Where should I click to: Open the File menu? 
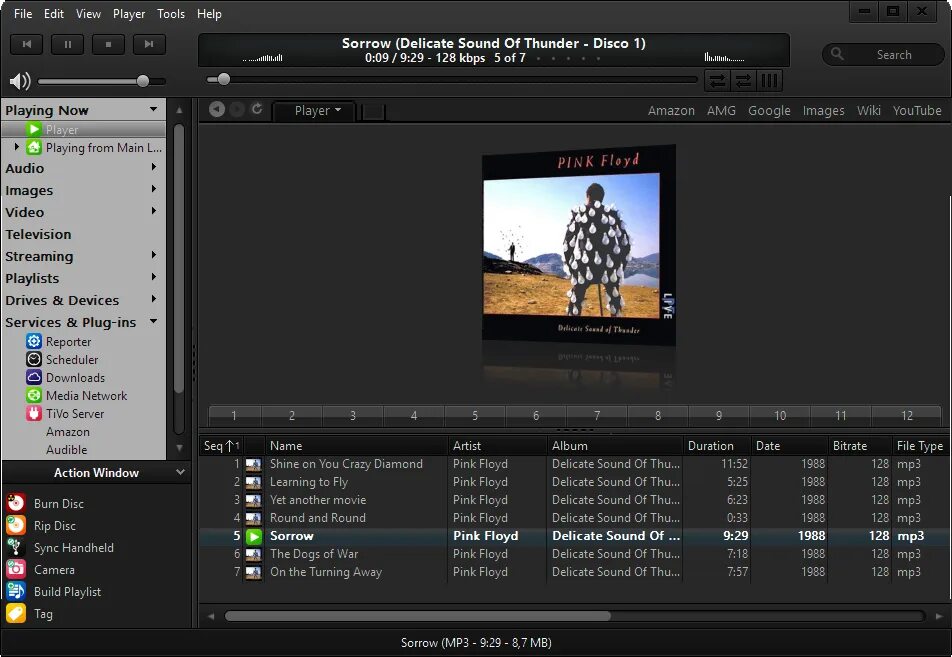pyautogui.click(x=23, y=13)
